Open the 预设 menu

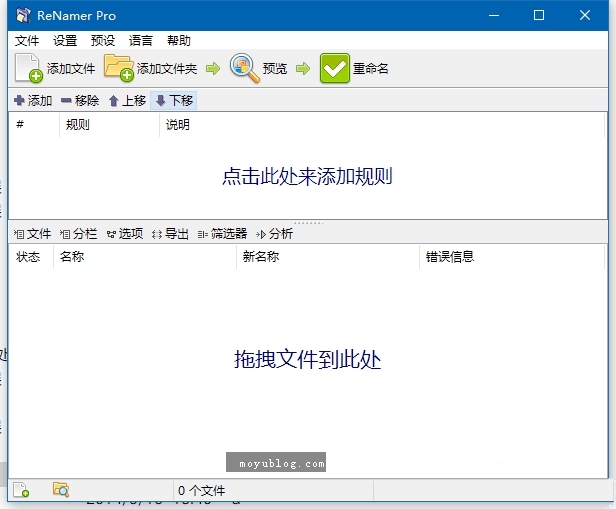103,40
